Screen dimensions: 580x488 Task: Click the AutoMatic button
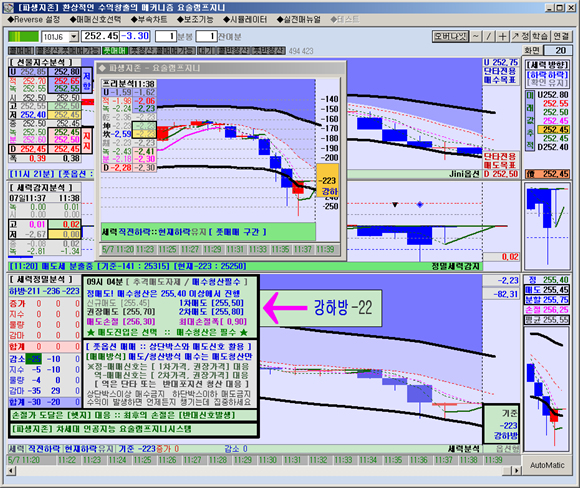(x=547, y=465)
